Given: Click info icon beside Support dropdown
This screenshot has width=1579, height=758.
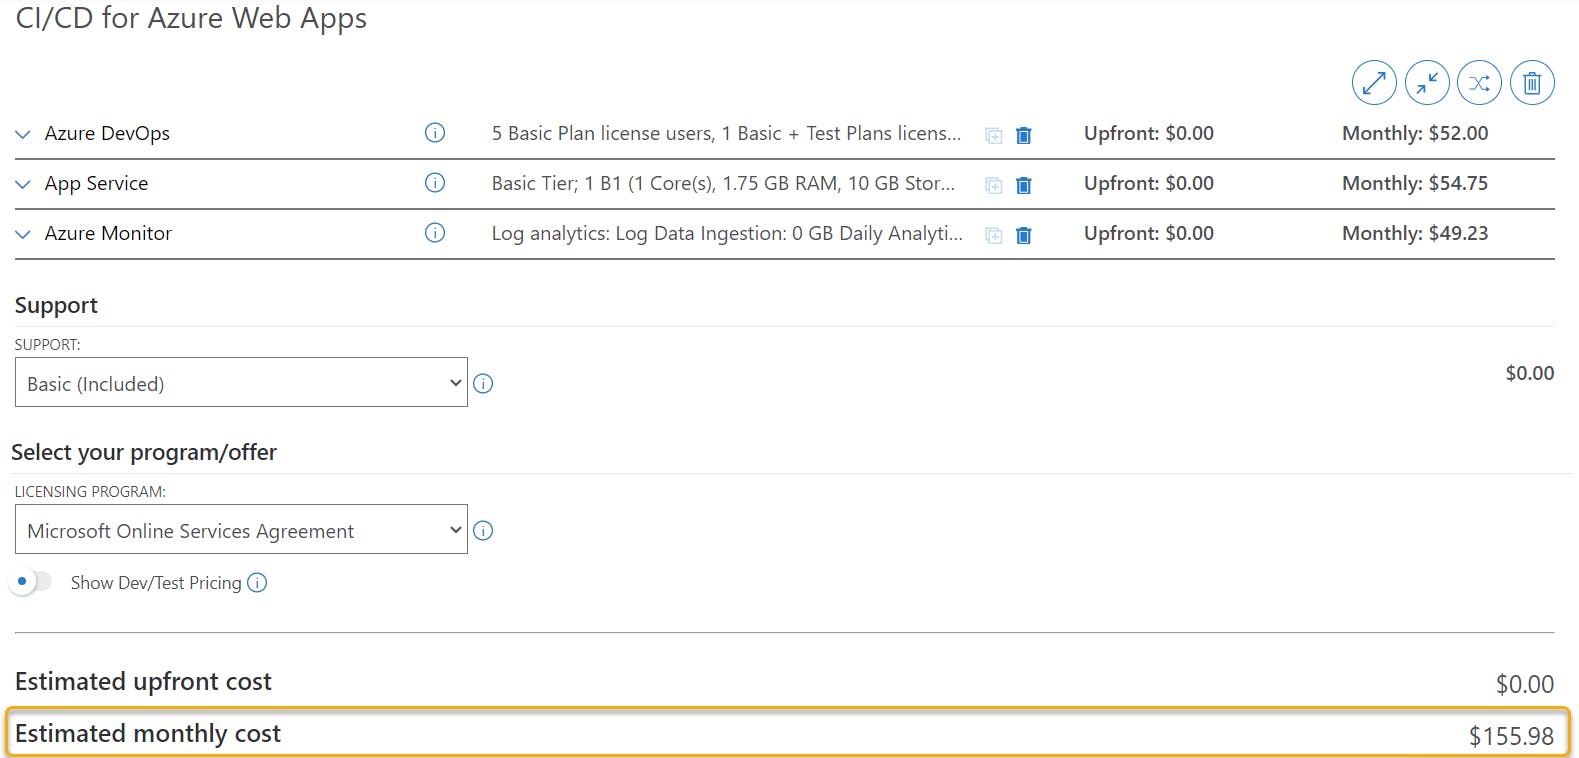Looking at the screenshot, I should tap(483, 384).
